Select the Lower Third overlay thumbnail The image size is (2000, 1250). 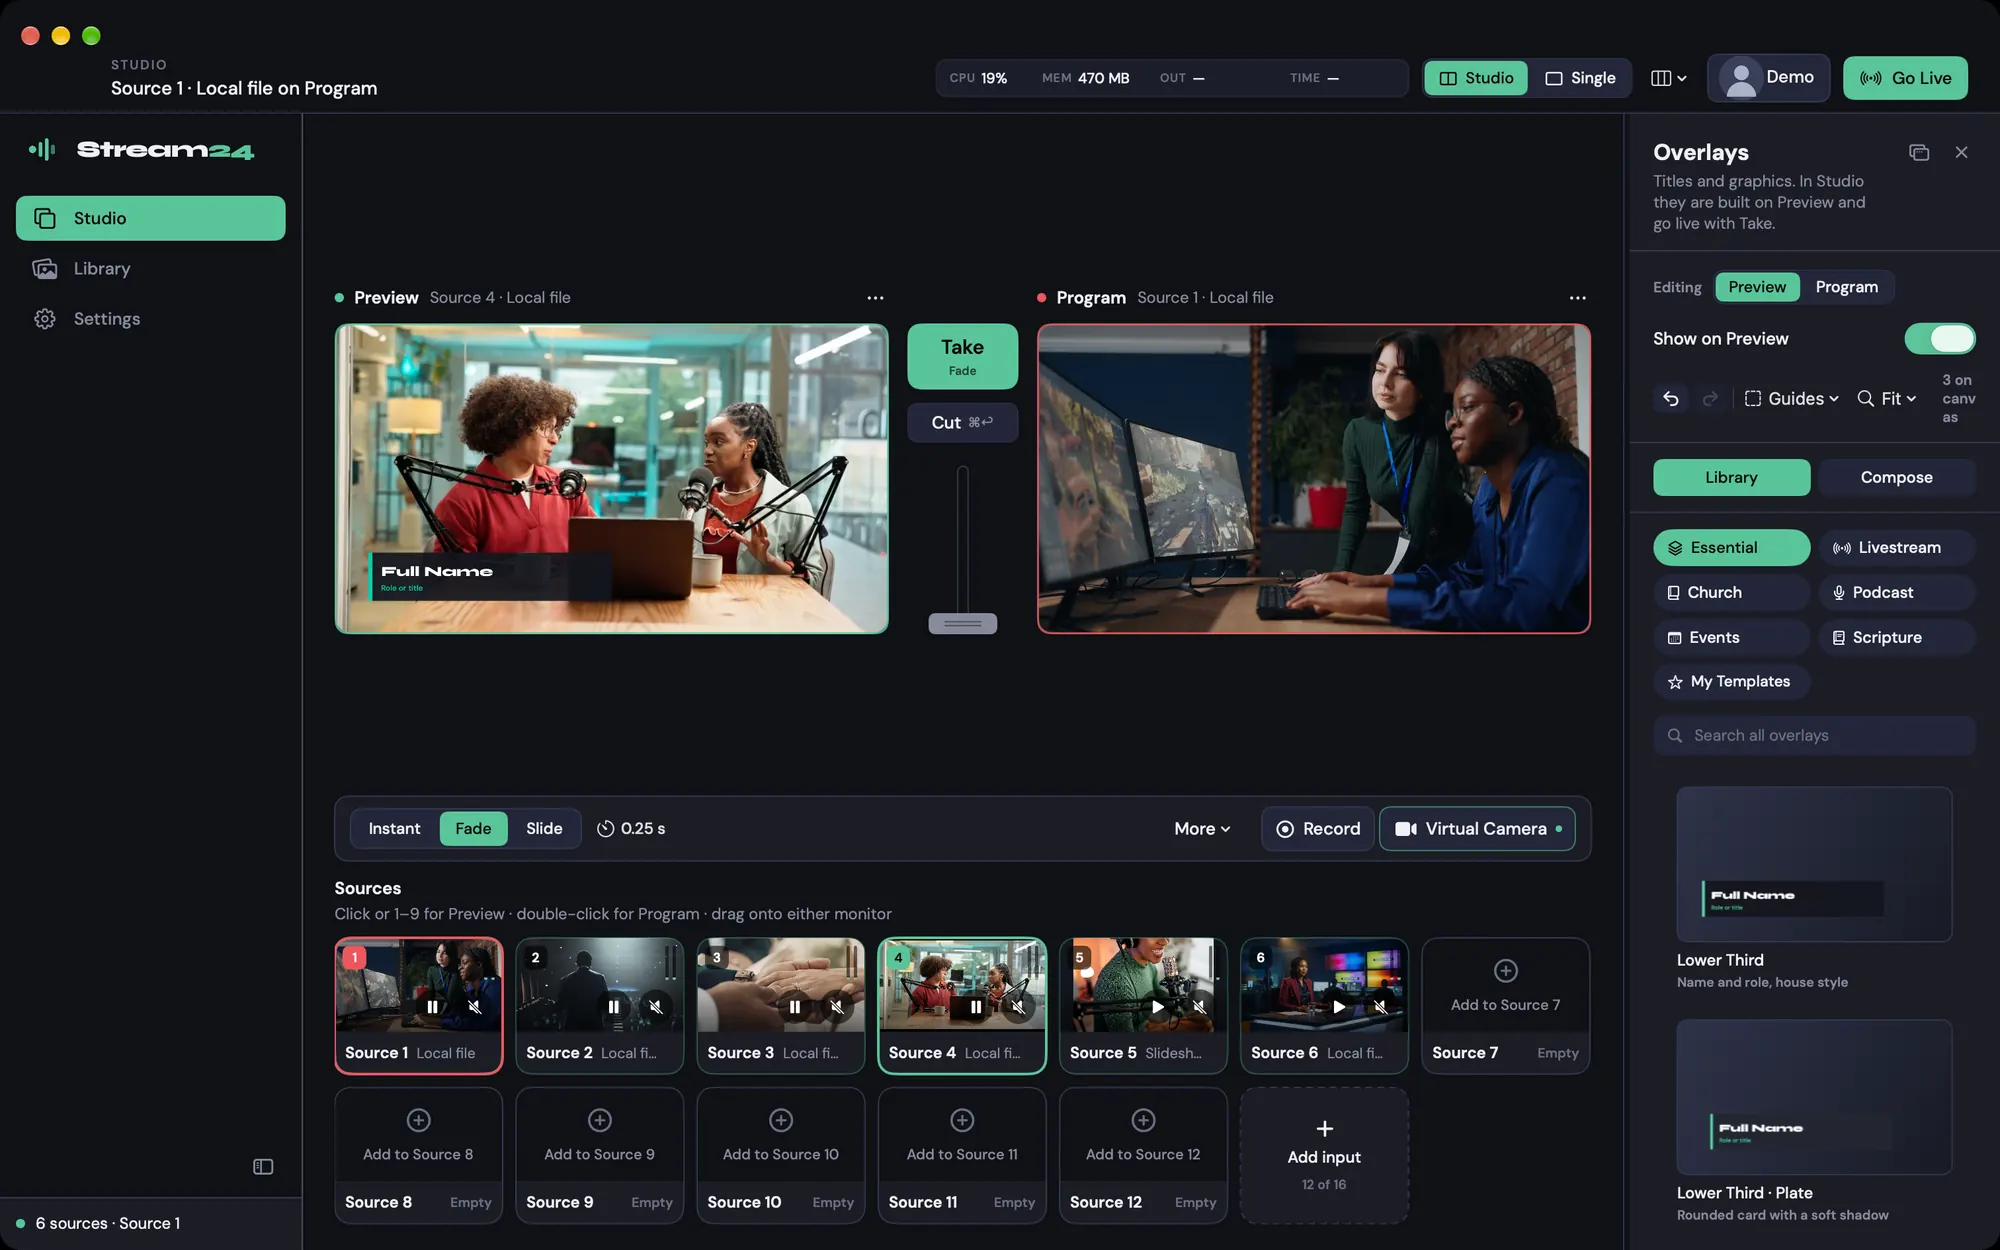[x=1814, y=864]
